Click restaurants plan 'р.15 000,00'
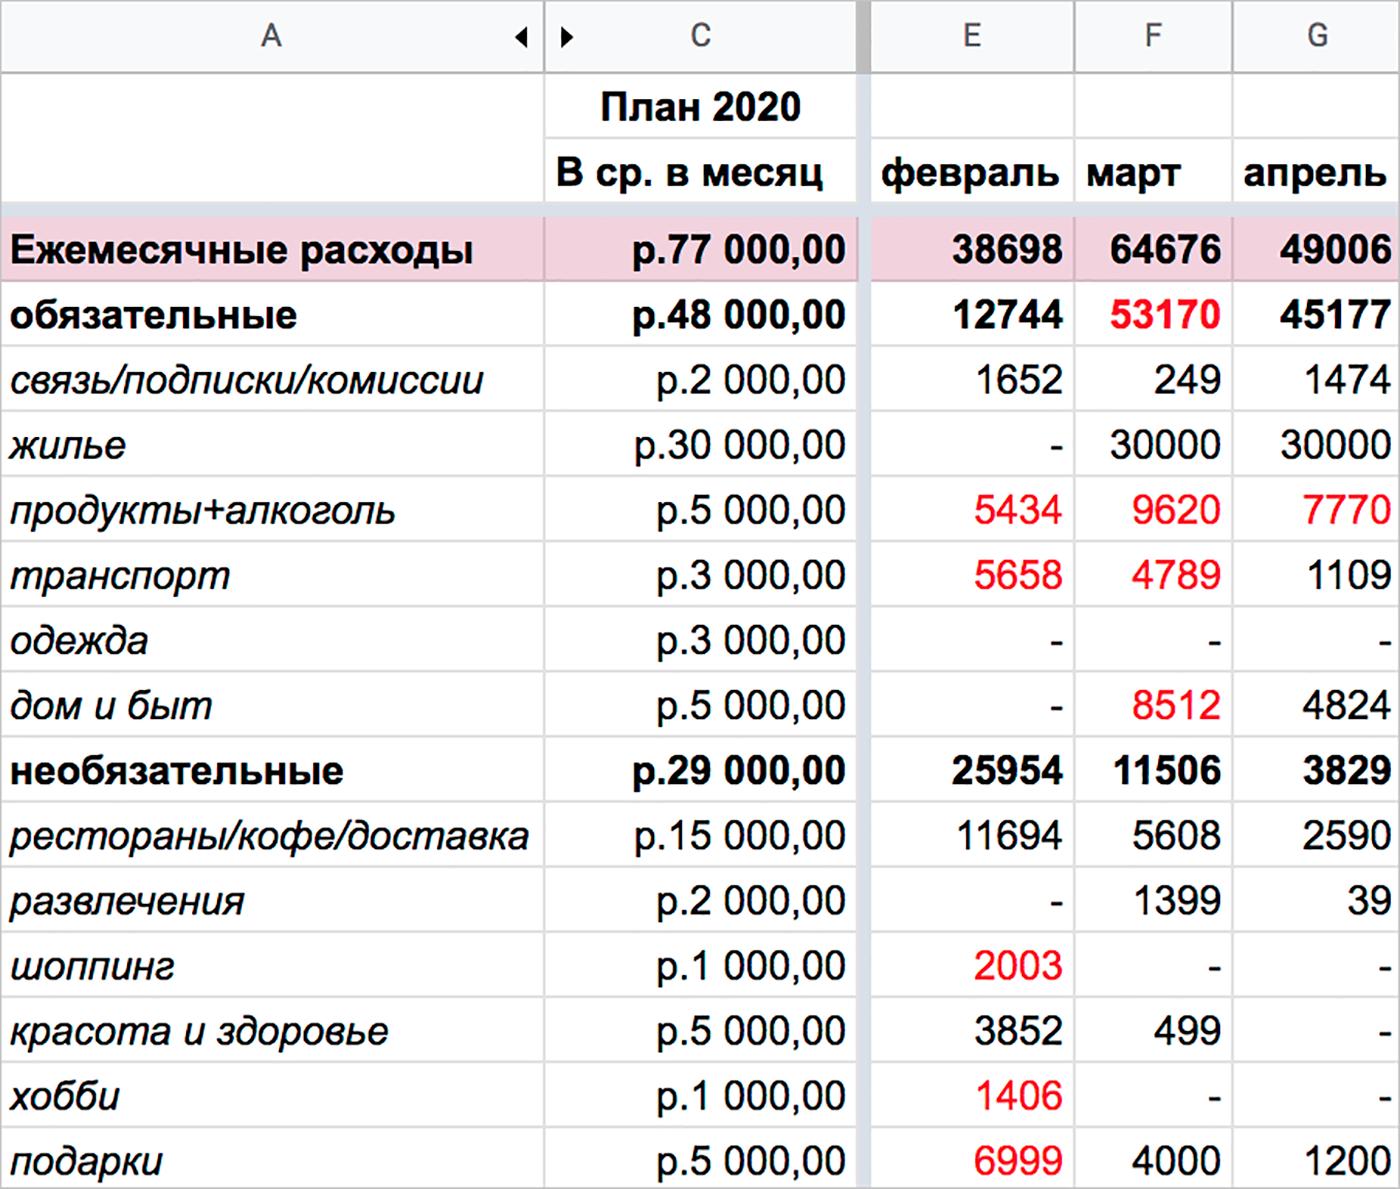 click(x=740, y=835)
